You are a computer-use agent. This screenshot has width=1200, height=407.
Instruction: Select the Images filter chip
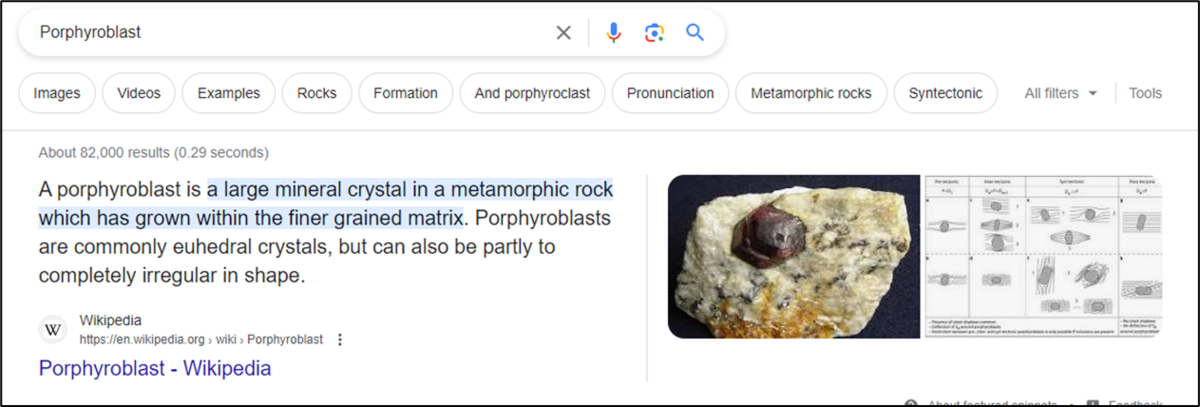click(57, 93)
